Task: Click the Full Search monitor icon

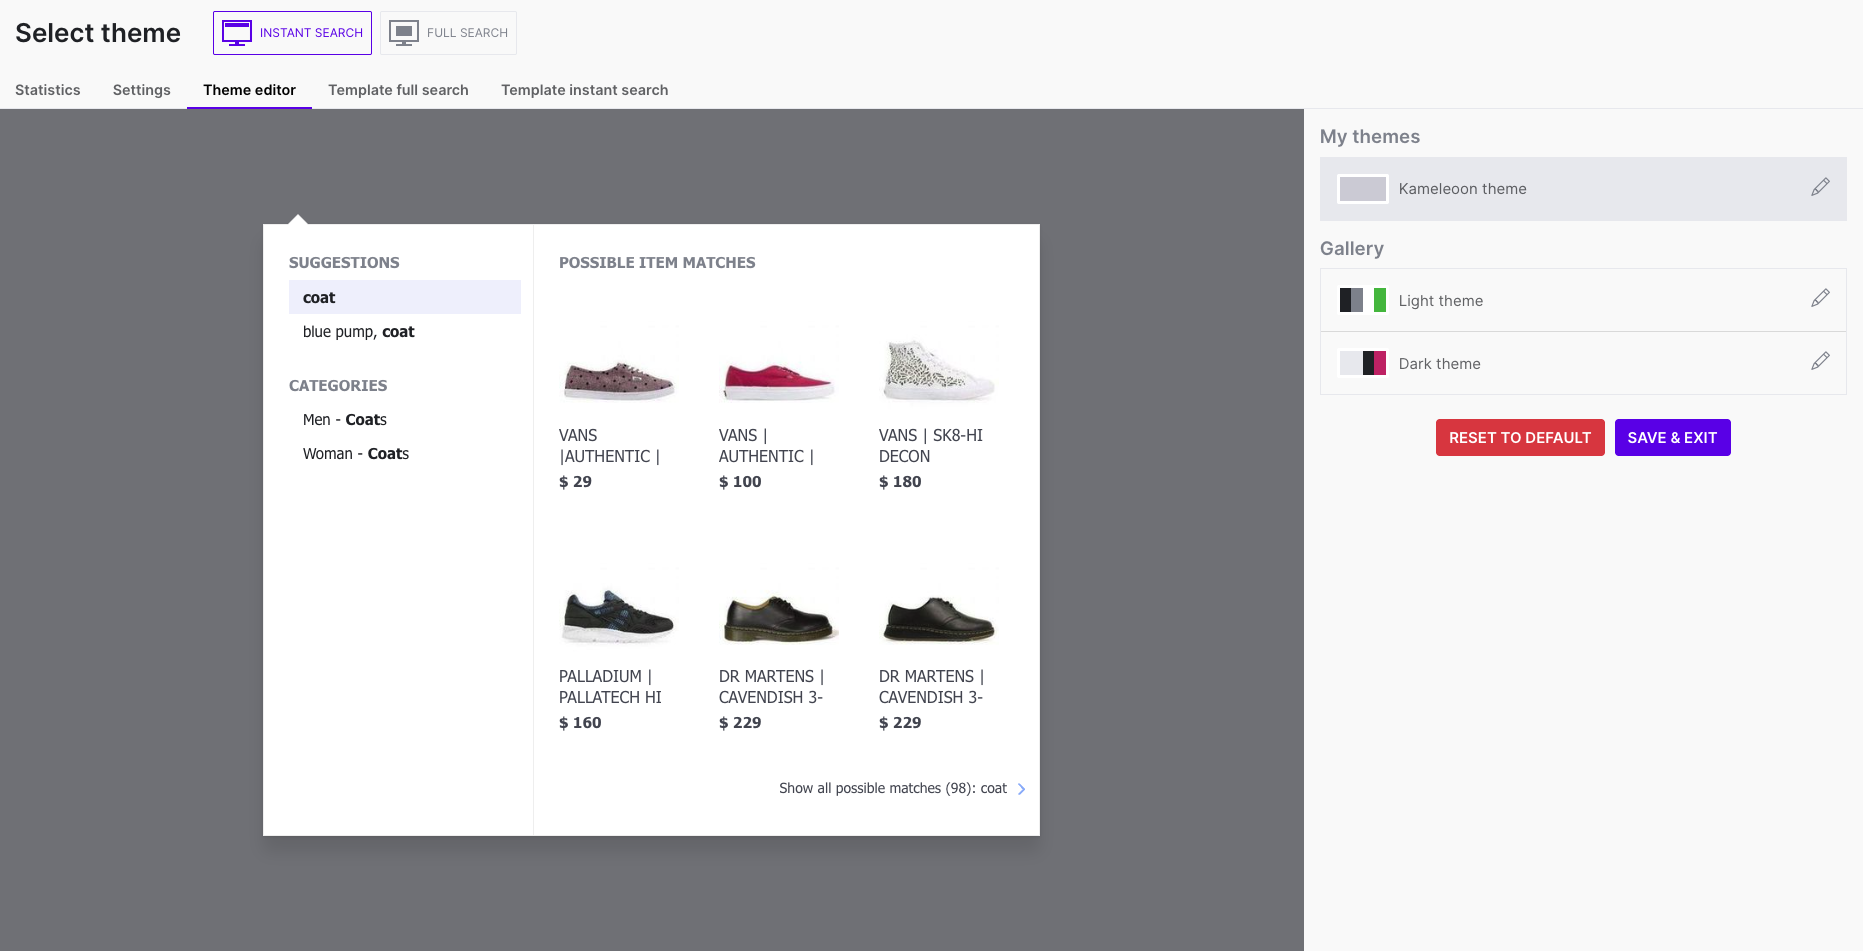Action: [404, 33]
